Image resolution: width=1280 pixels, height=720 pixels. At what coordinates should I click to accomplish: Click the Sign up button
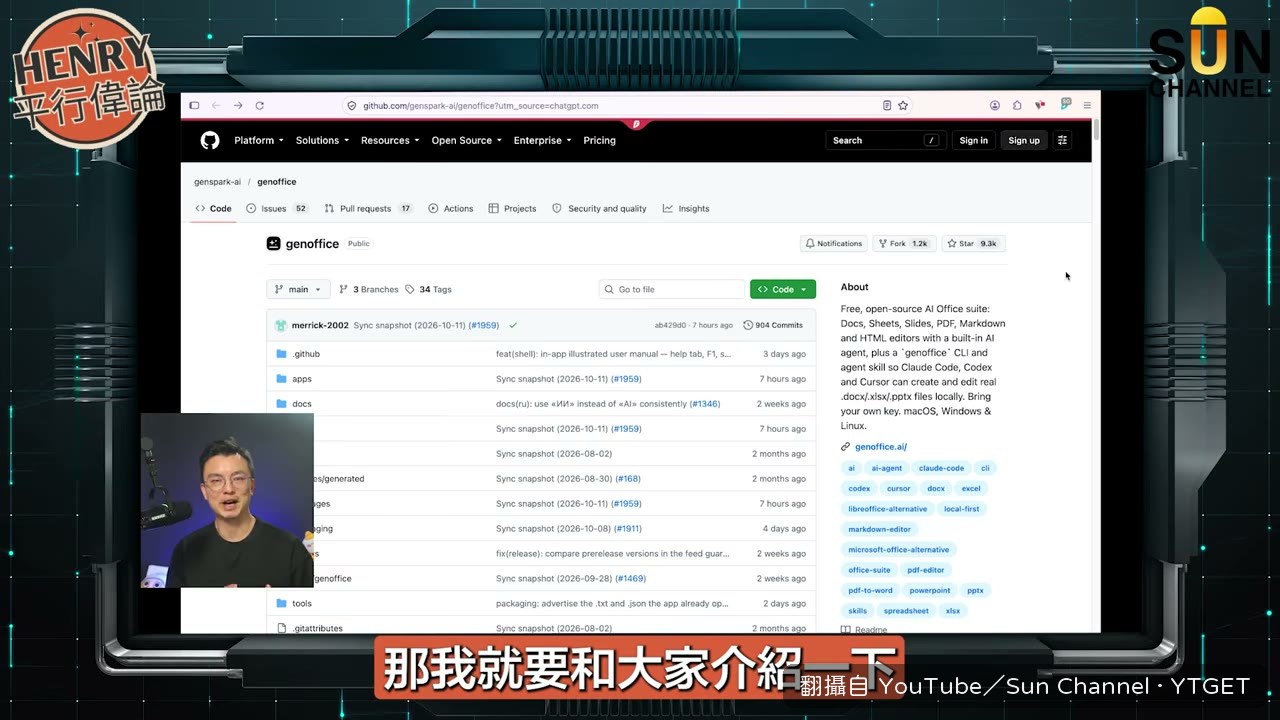point(1024,140)
